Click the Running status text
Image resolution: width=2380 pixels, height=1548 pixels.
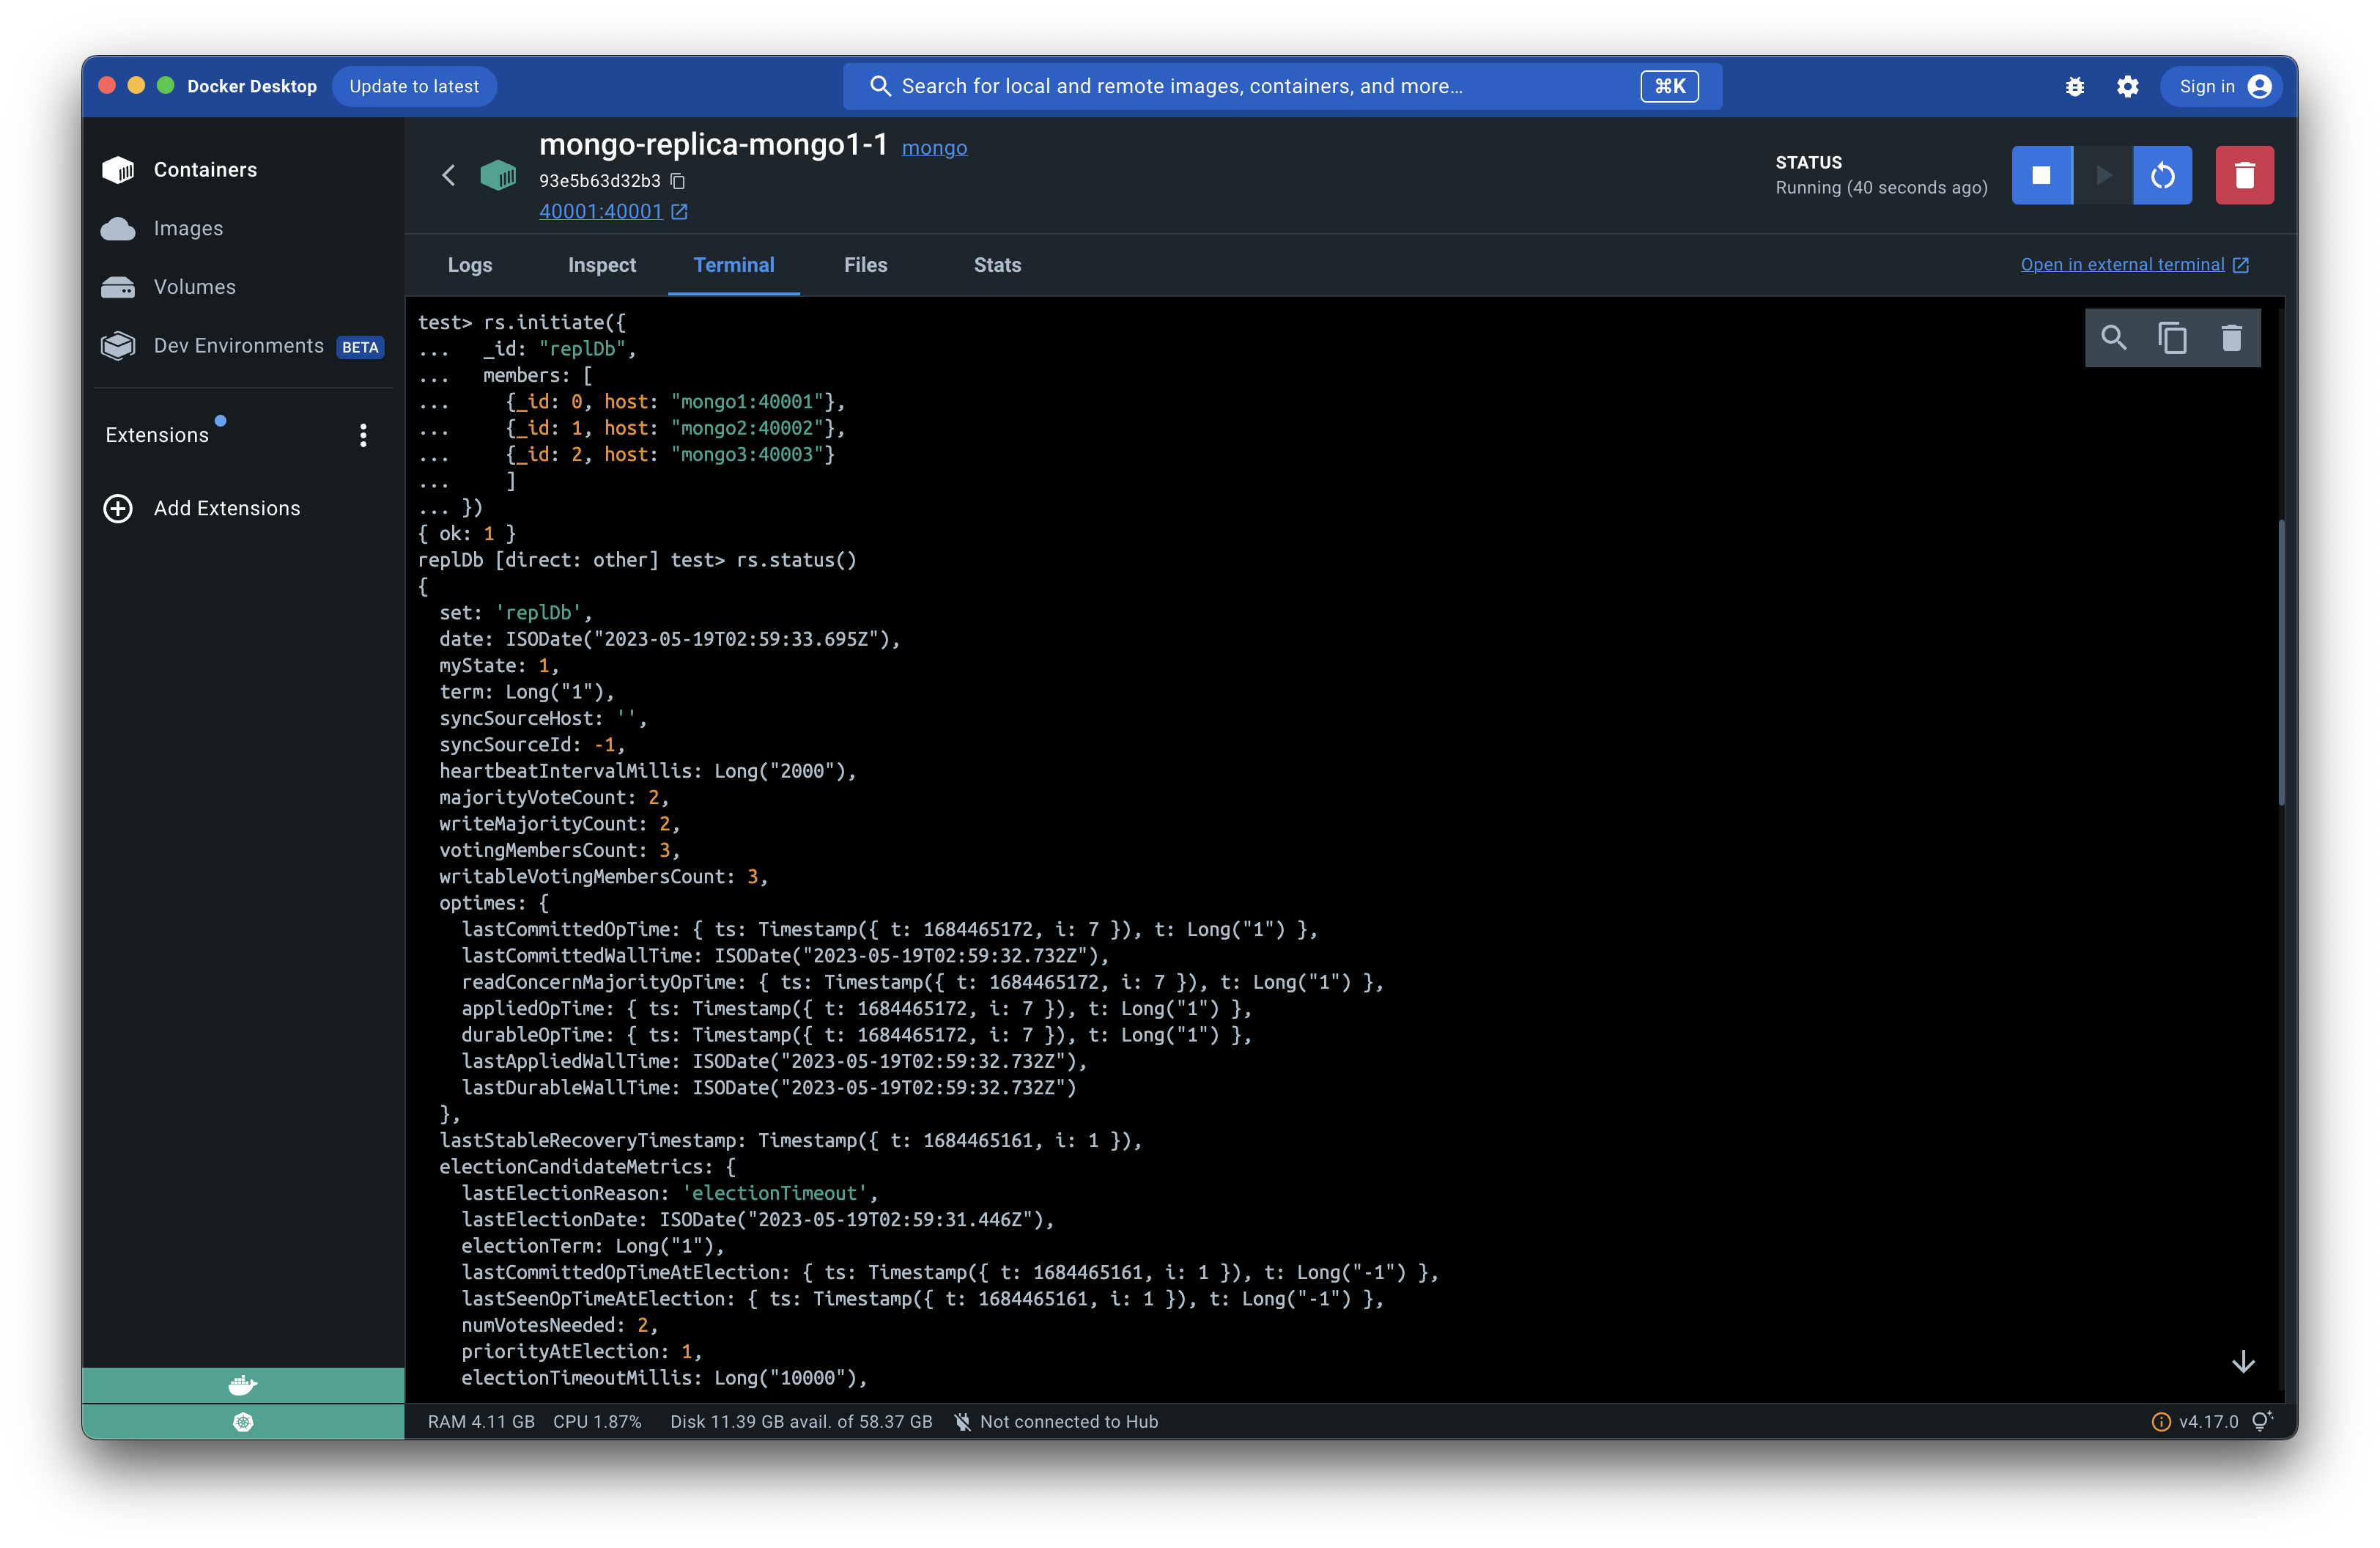[1881, 188]
